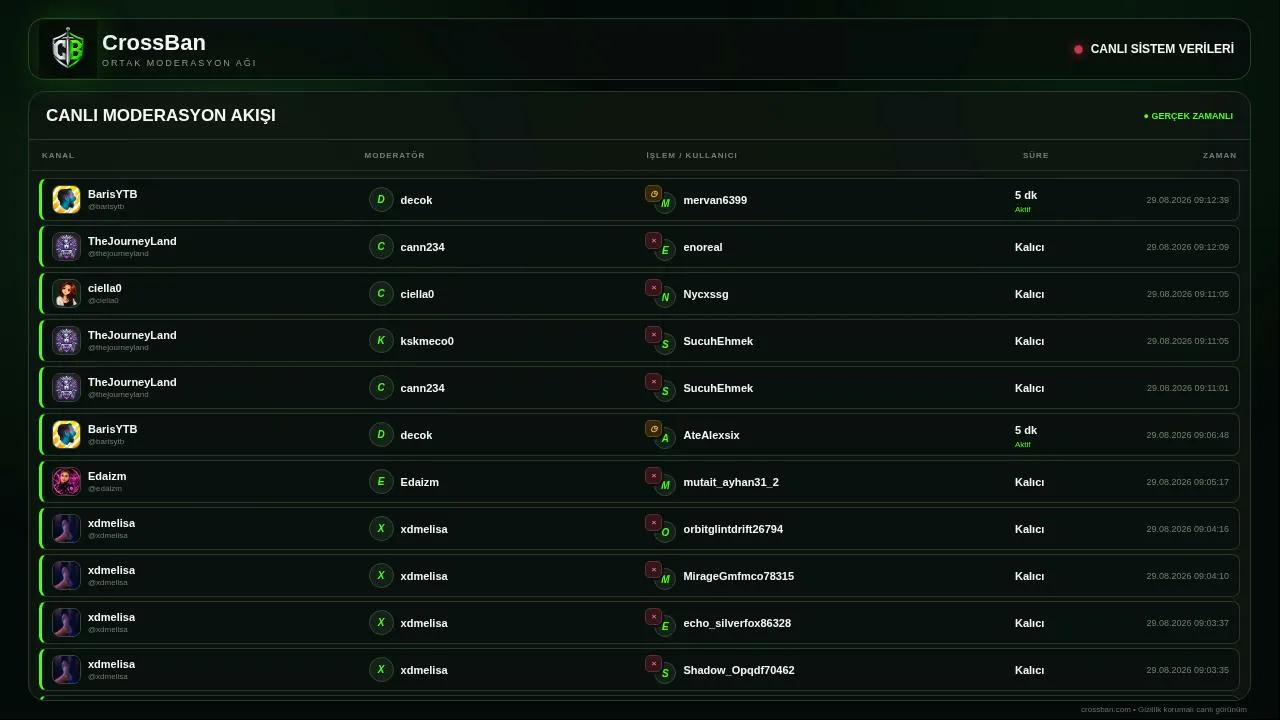Viewport: 1280px width, 720px height.
Task: Click the Edaizm channel avatar
Action: coord(66,481)
